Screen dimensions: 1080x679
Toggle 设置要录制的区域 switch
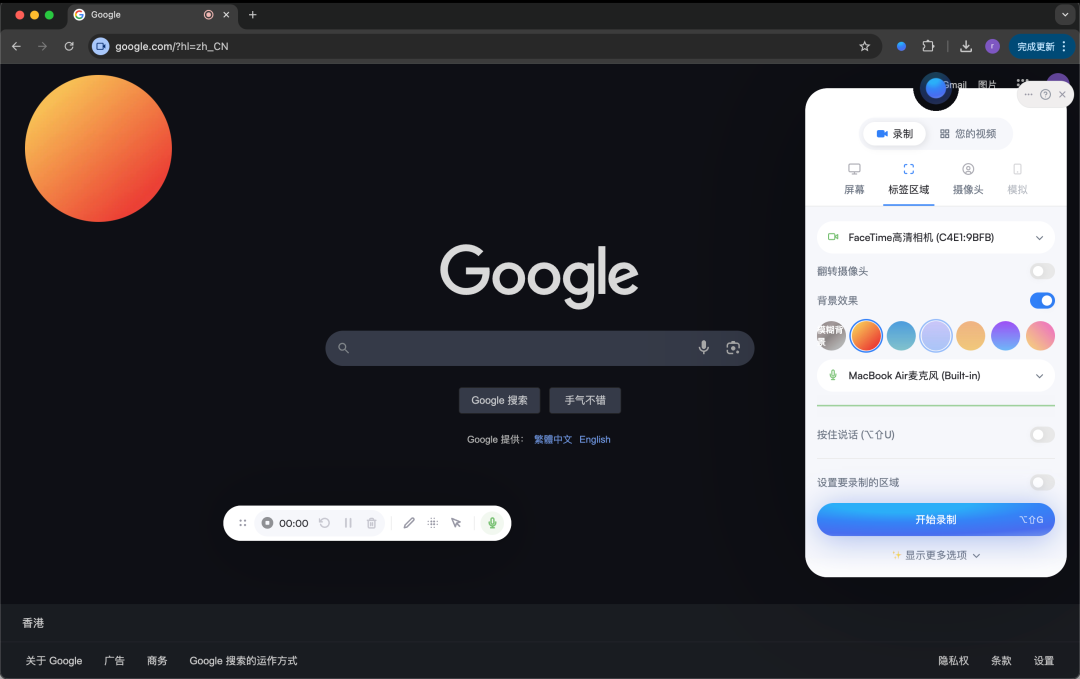(x=1042, y=482)
